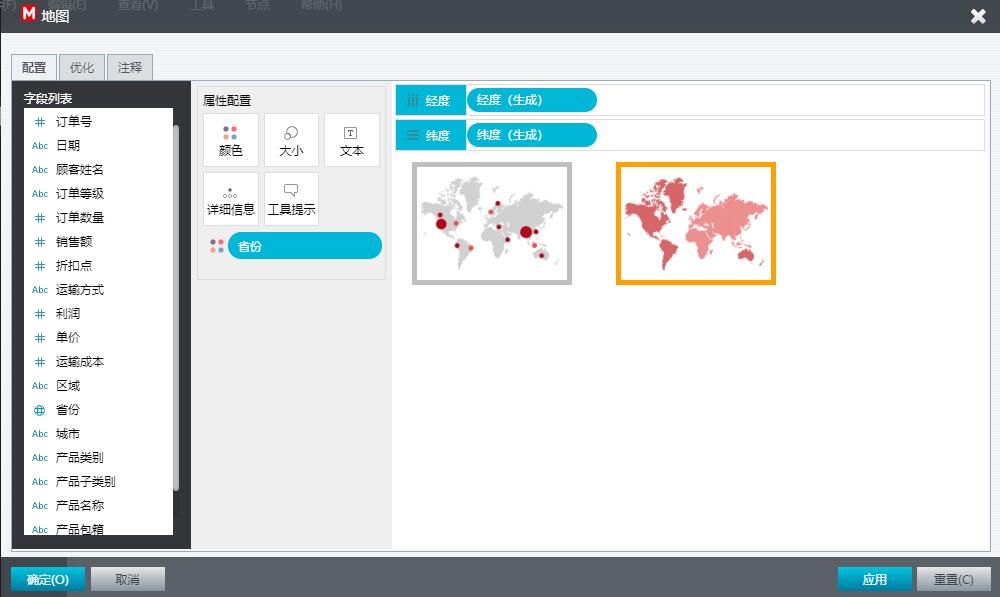
Task: Click the 应用 apply button
Action: pyautogui.click(x=874, y=580)
